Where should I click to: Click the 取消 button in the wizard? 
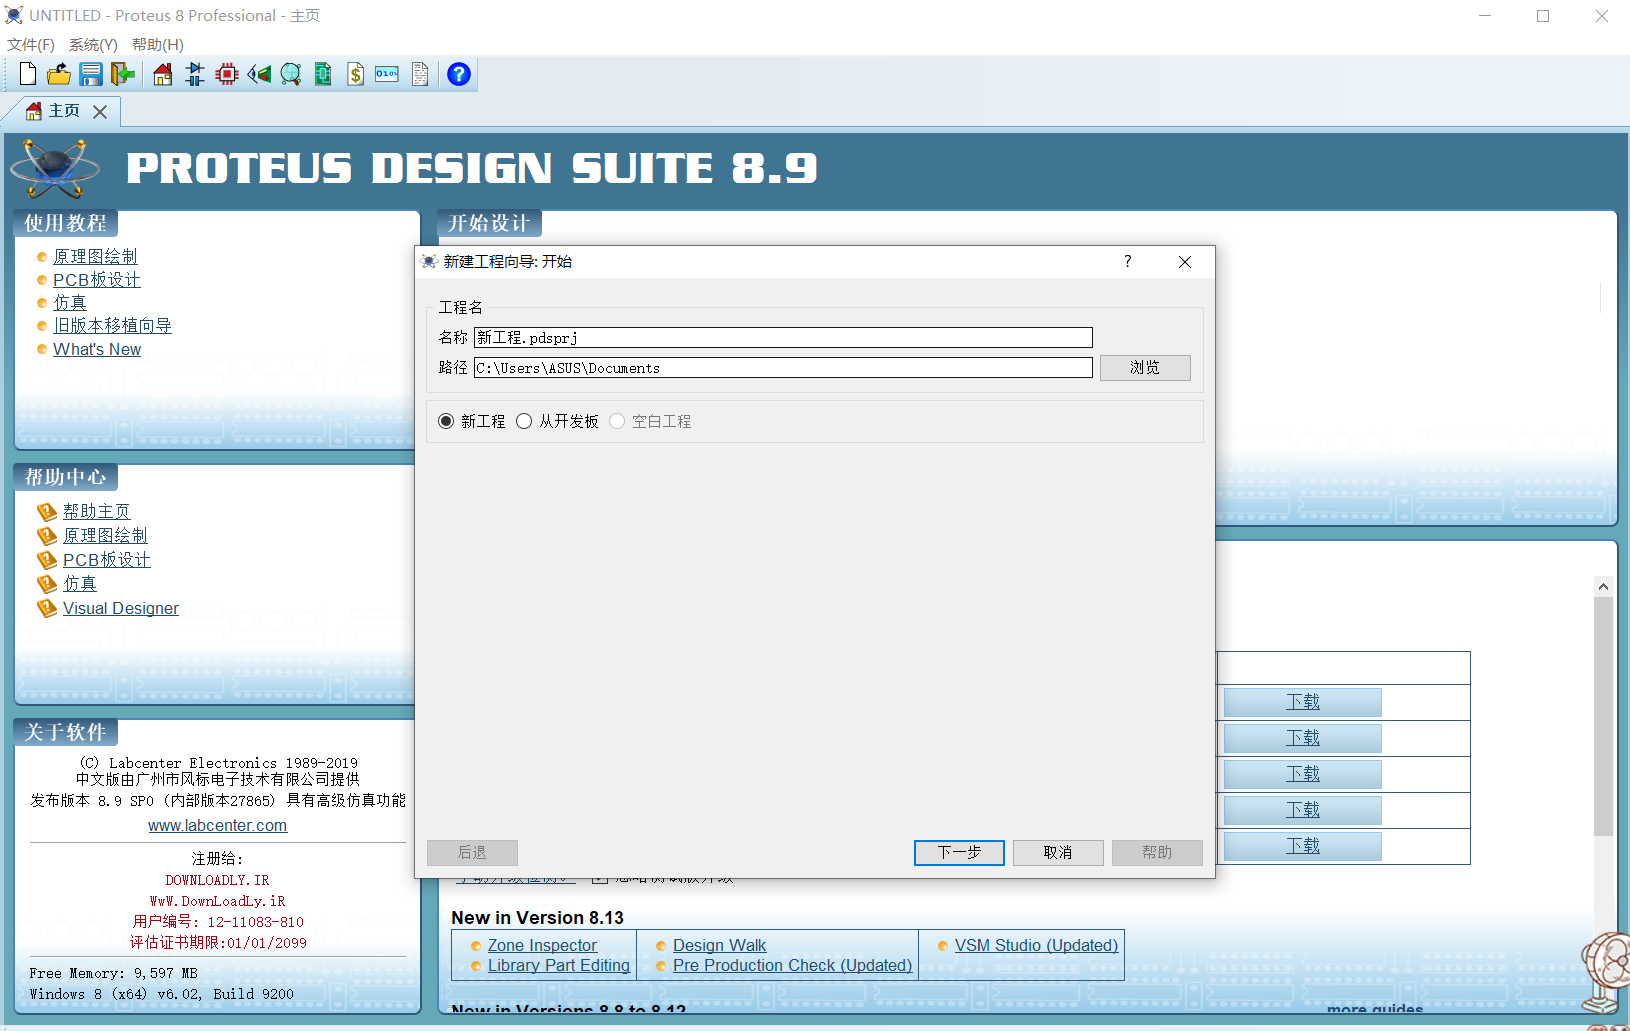click(x=1058, y=852)
